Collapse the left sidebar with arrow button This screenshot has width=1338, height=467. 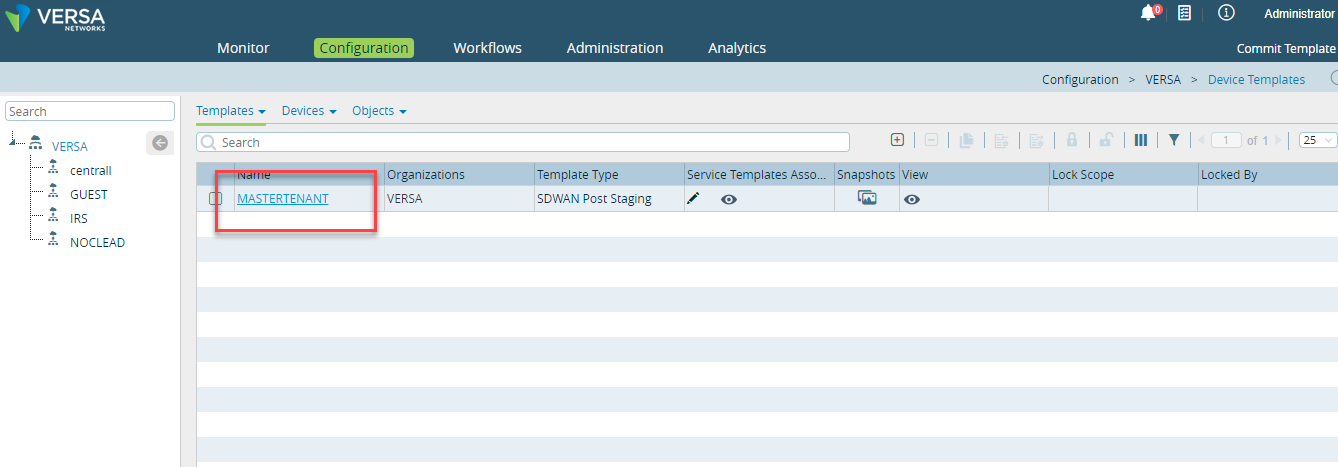click(x=160, y=143)
